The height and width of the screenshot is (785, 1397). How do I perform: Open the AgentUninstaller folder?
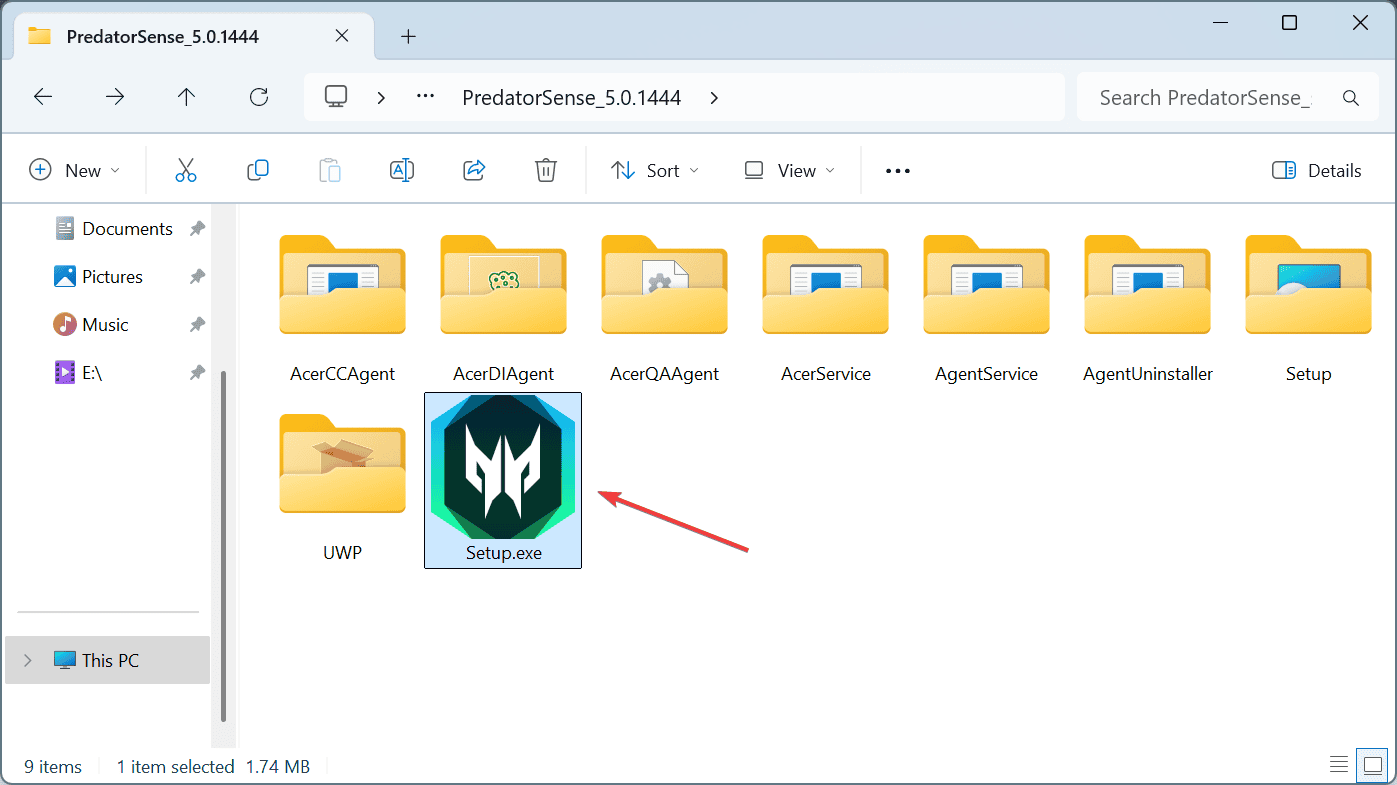1147,310
